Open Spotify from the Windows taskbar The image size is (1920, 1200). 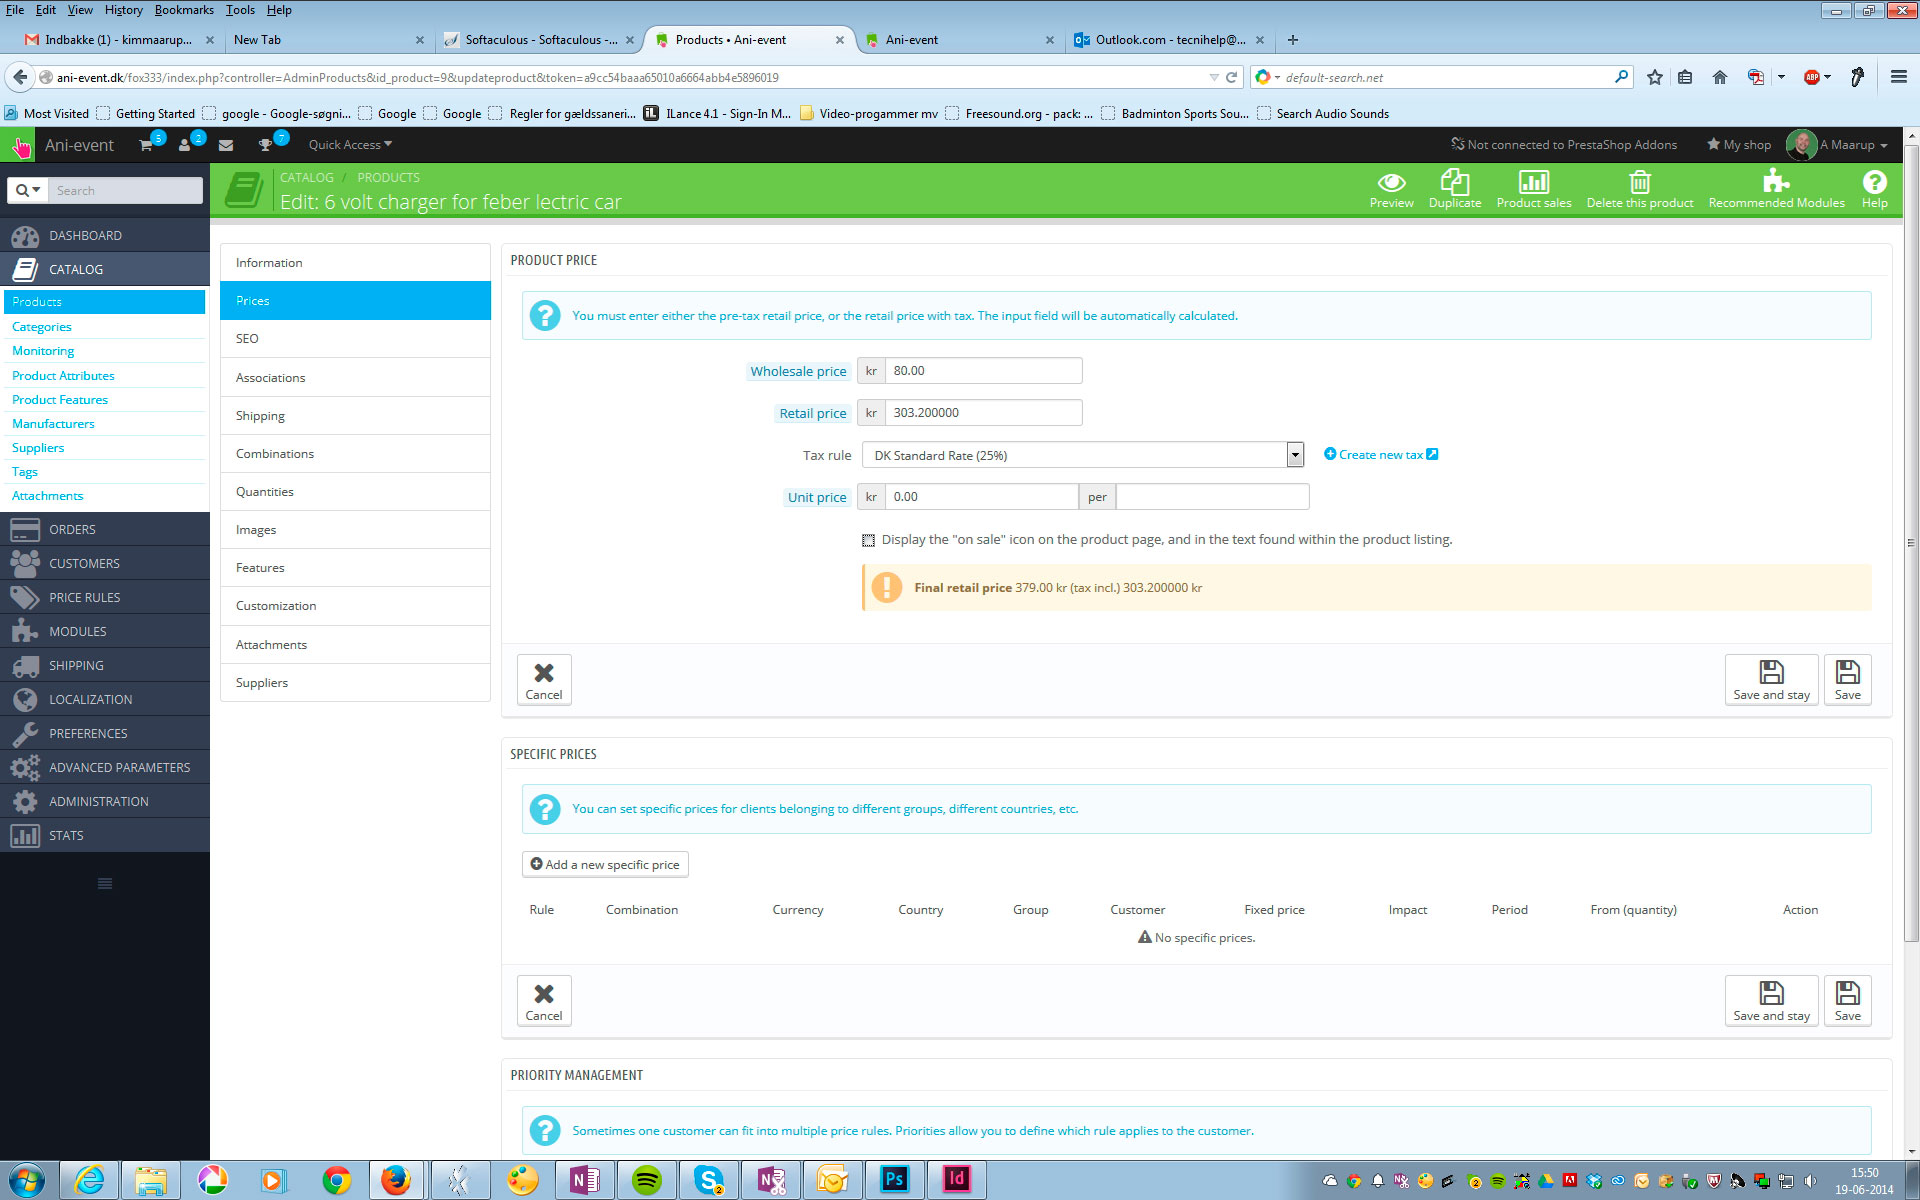[646, 1180]
